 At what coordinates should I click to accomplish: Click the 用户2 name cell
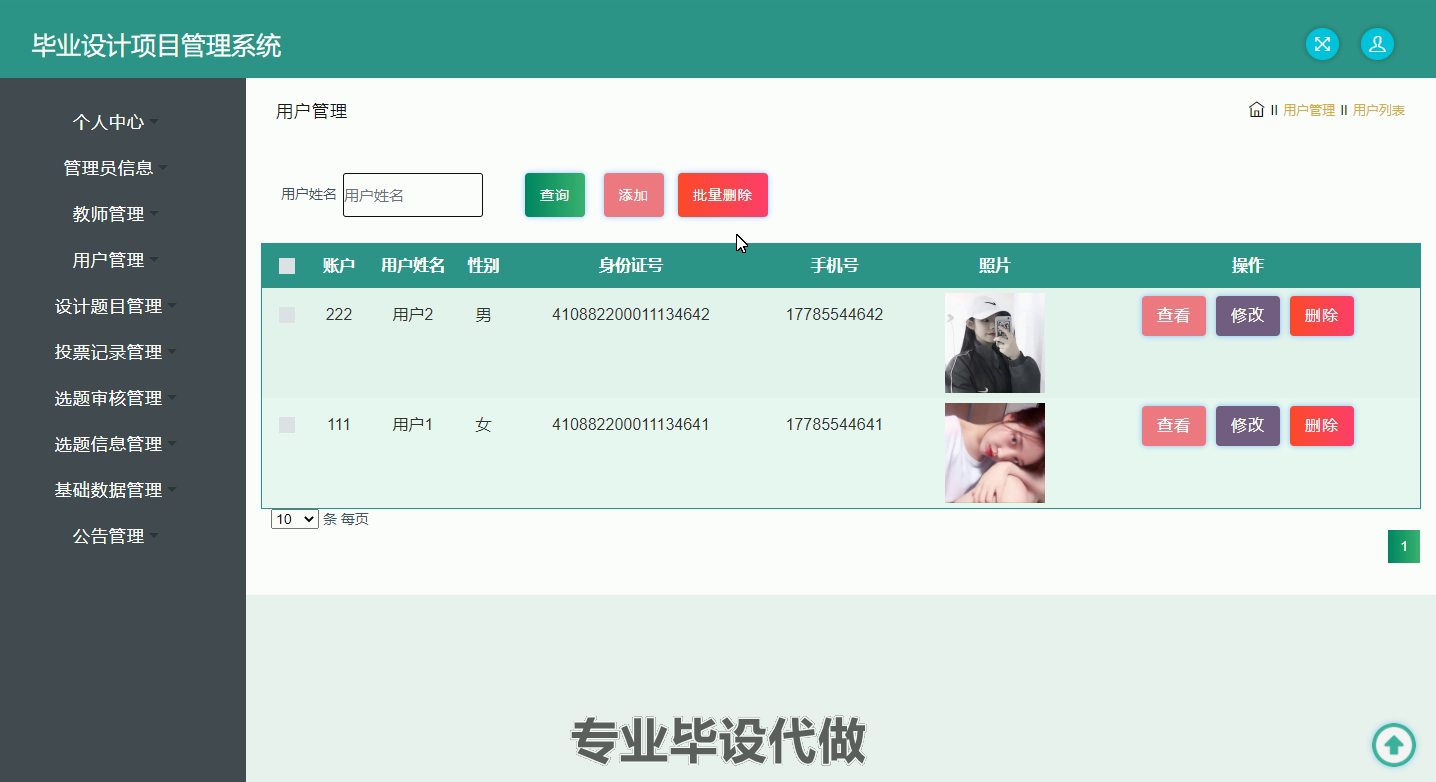(413, 315)
